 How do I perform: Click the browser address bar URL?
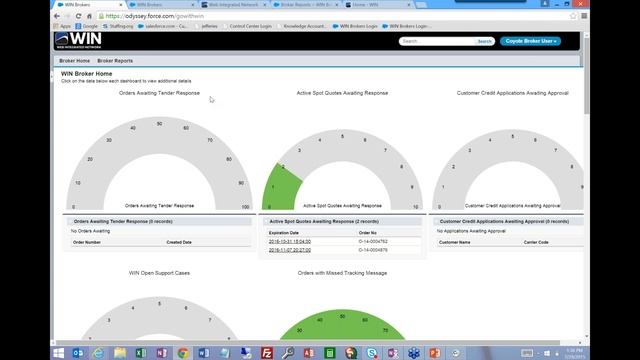155,16
